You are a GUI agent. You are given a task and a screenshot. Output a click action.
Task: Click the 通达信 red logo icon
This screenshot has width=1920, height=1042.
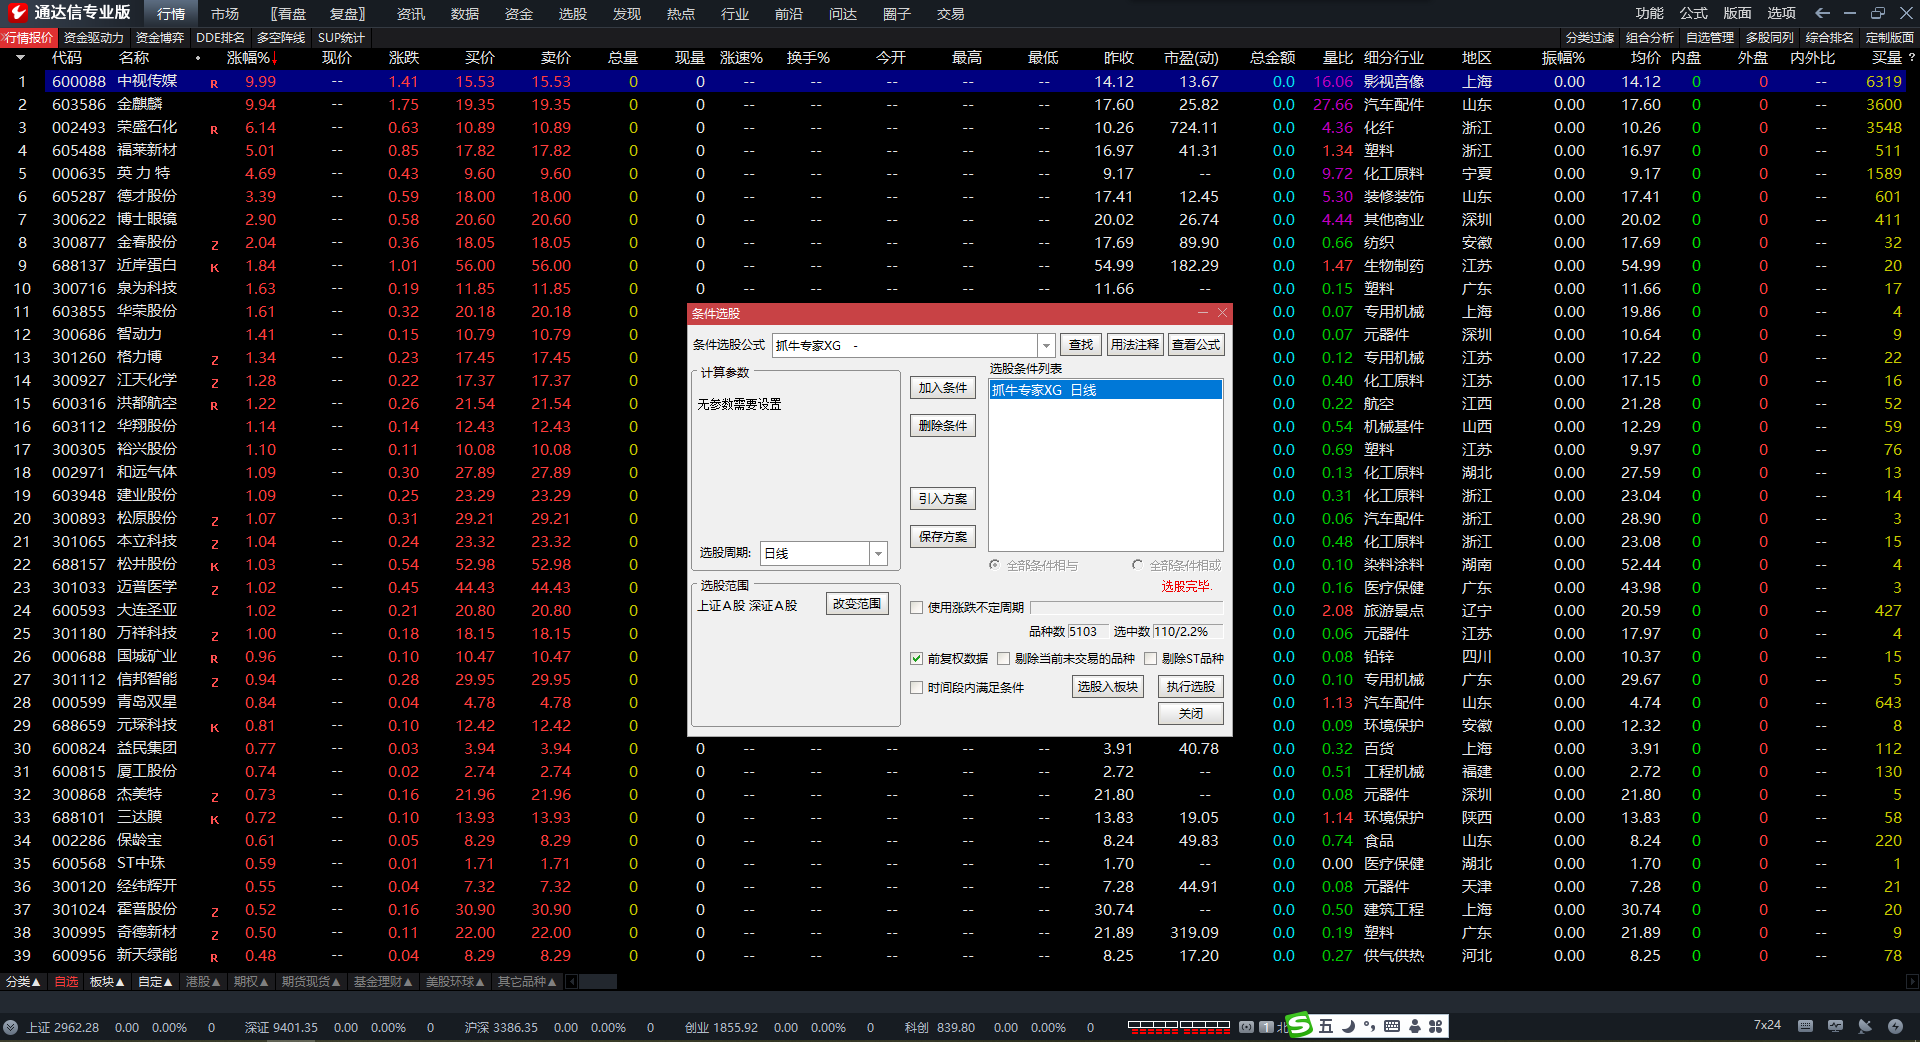click(17, 13)
